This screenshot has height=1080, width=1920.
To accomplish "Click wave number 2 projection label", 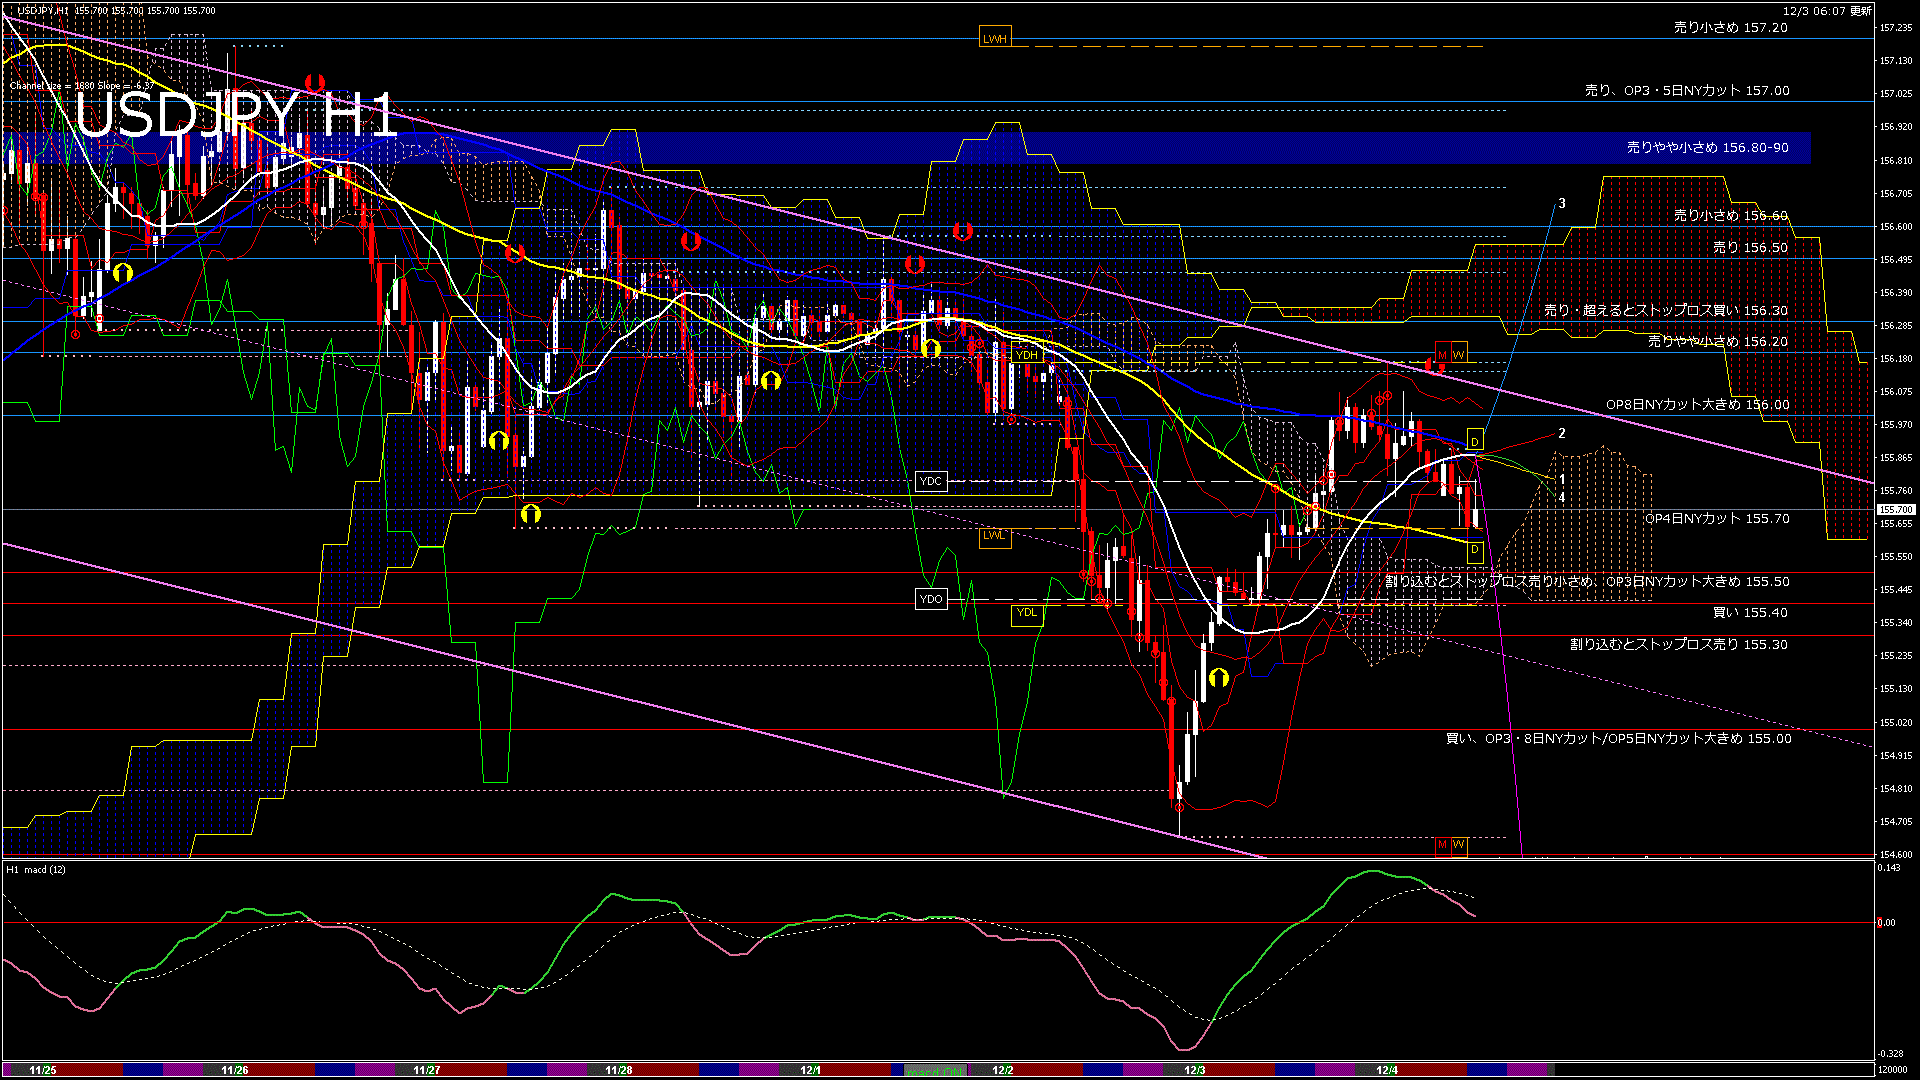I will pyautogui.click(x=1562, y=434).
